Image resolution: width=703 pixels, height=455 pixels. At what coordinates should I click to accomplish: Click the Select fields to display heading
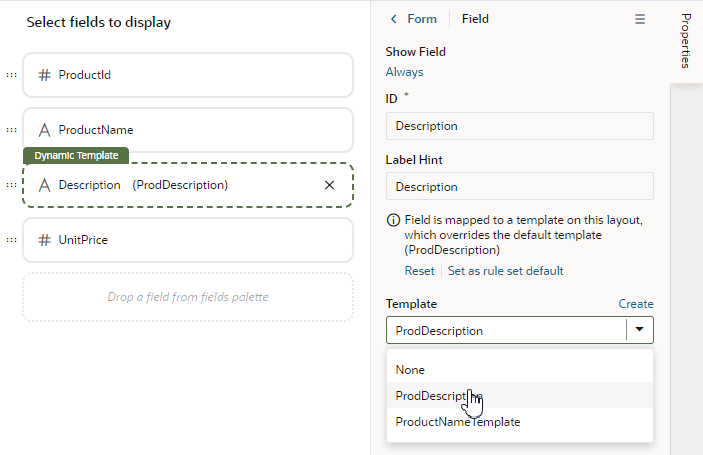pyautogui.click(x=99, y=22)
